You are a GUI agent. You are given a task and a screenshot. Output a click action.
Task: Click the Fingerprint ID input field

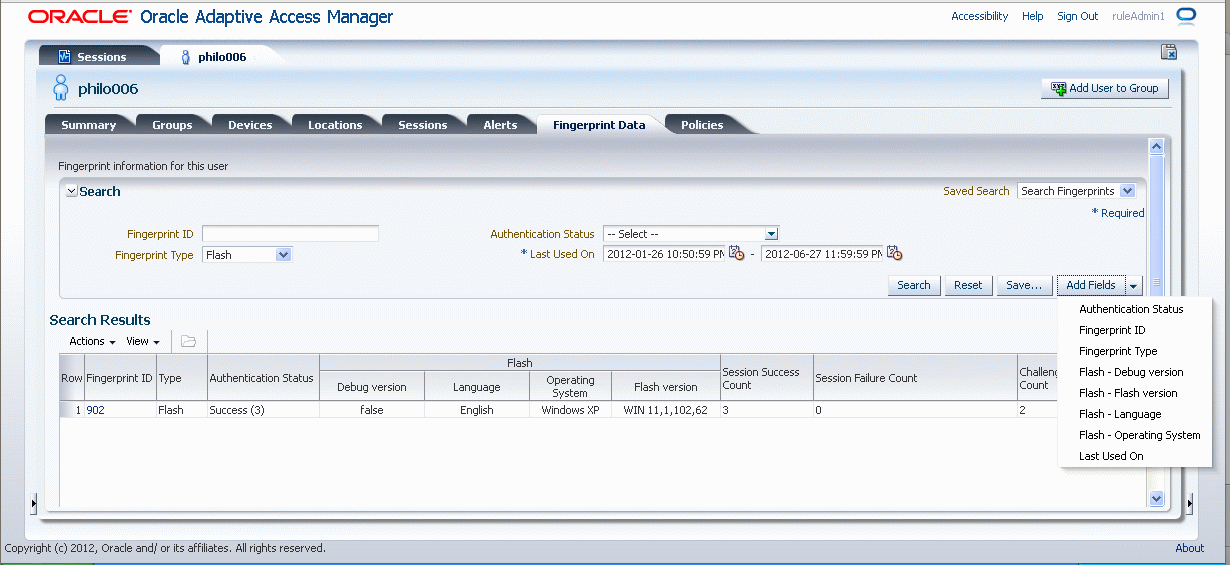(291, 234)
